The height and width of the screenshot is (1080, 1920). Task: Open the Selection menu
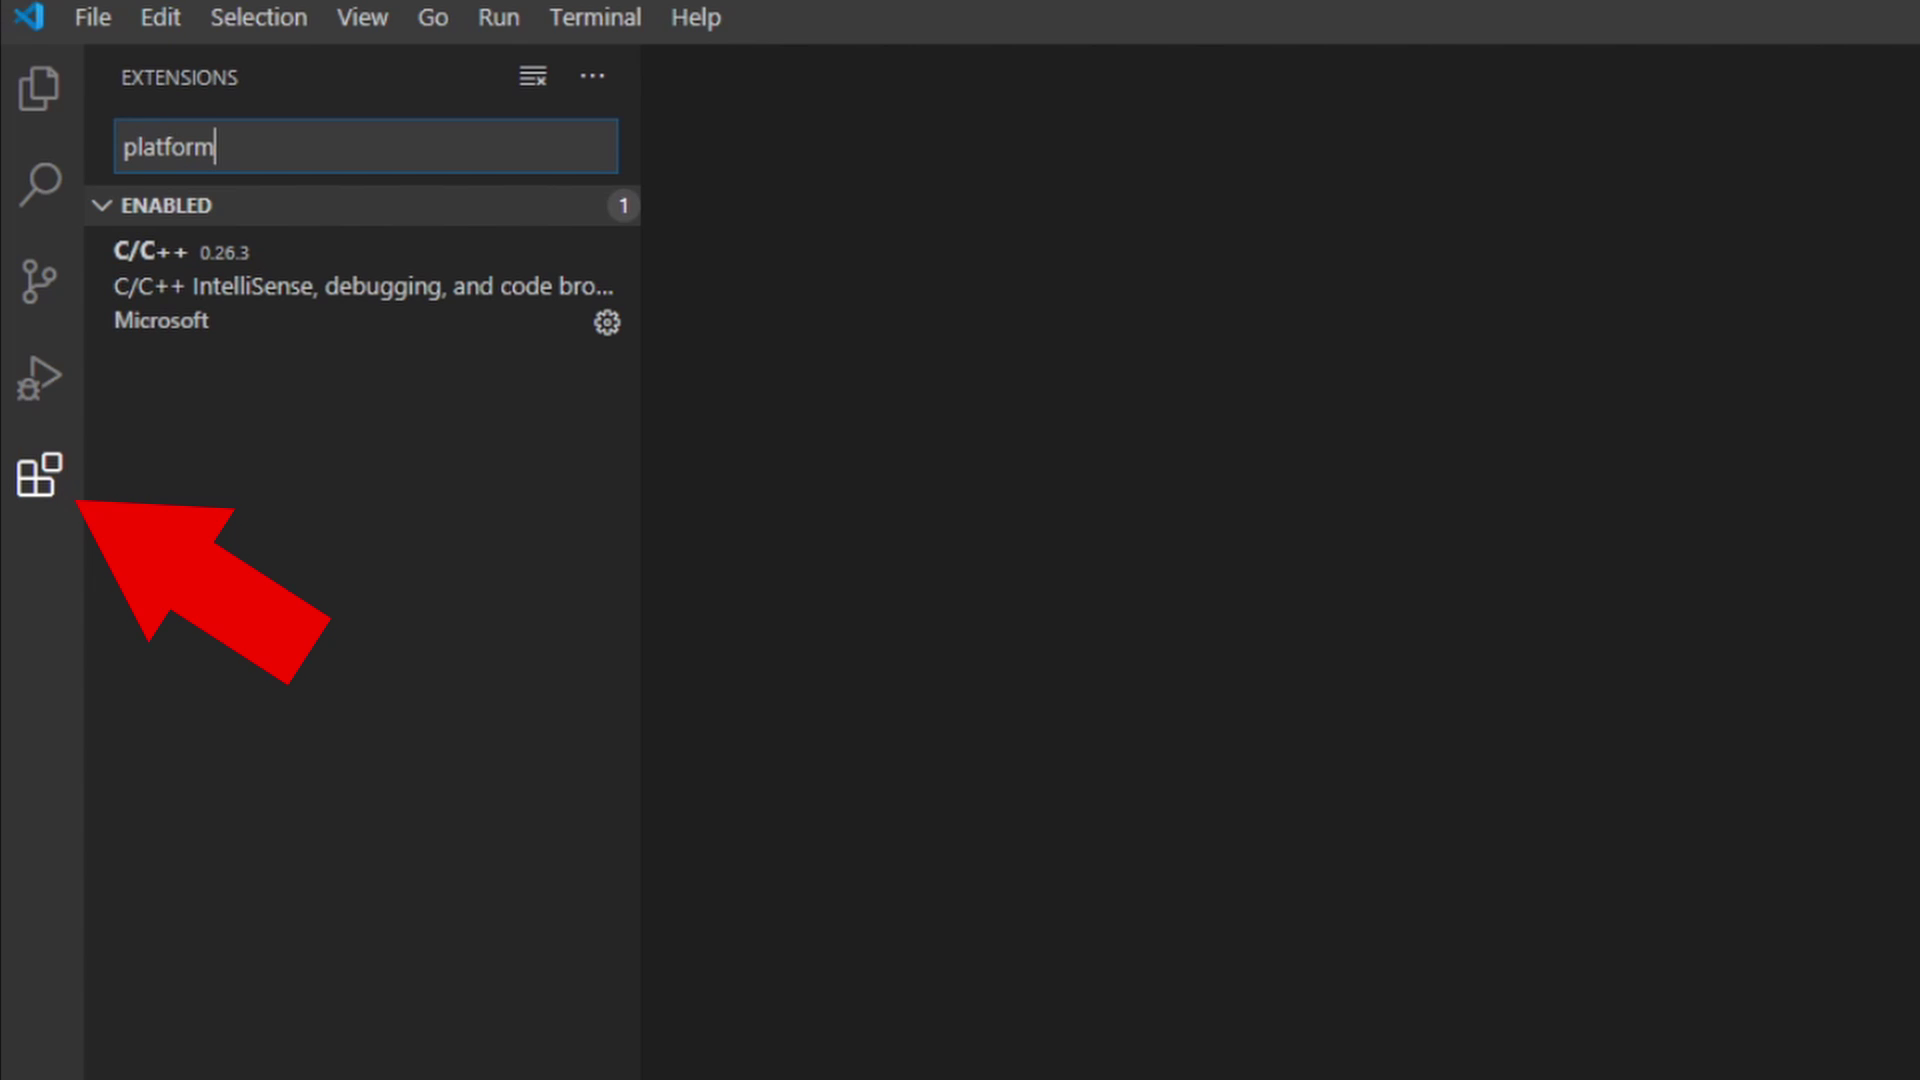[258, 17]
